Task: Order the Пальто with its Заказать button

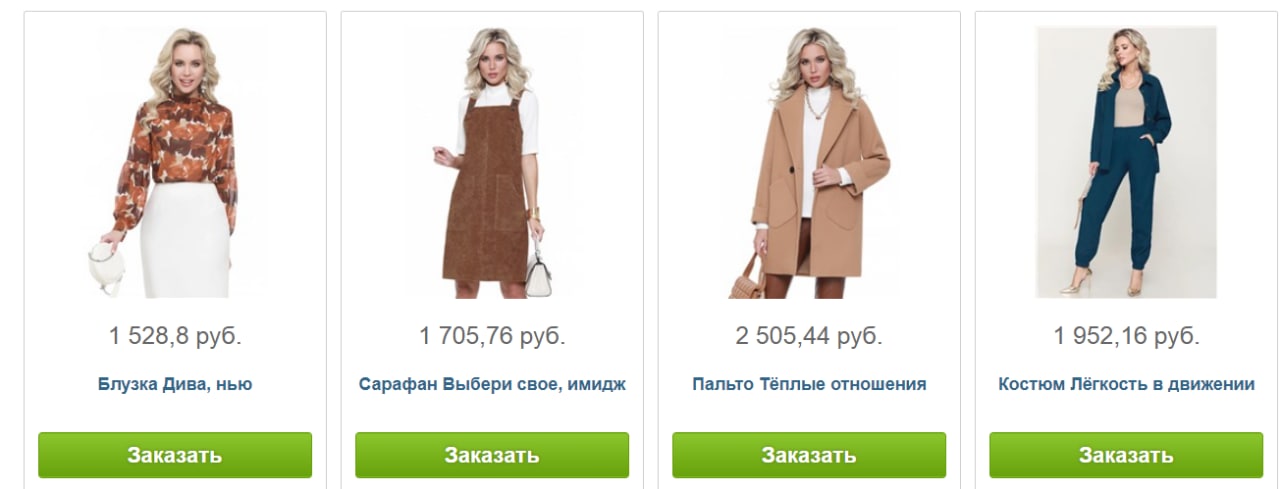Action: [809, 455]
